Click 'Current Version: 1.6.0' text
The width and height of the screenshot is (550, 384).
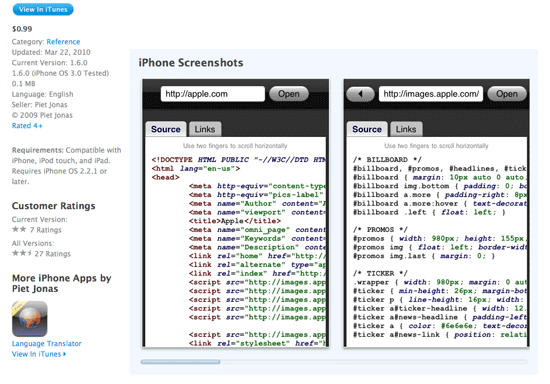pyautogui.click(x=49, y=63)
